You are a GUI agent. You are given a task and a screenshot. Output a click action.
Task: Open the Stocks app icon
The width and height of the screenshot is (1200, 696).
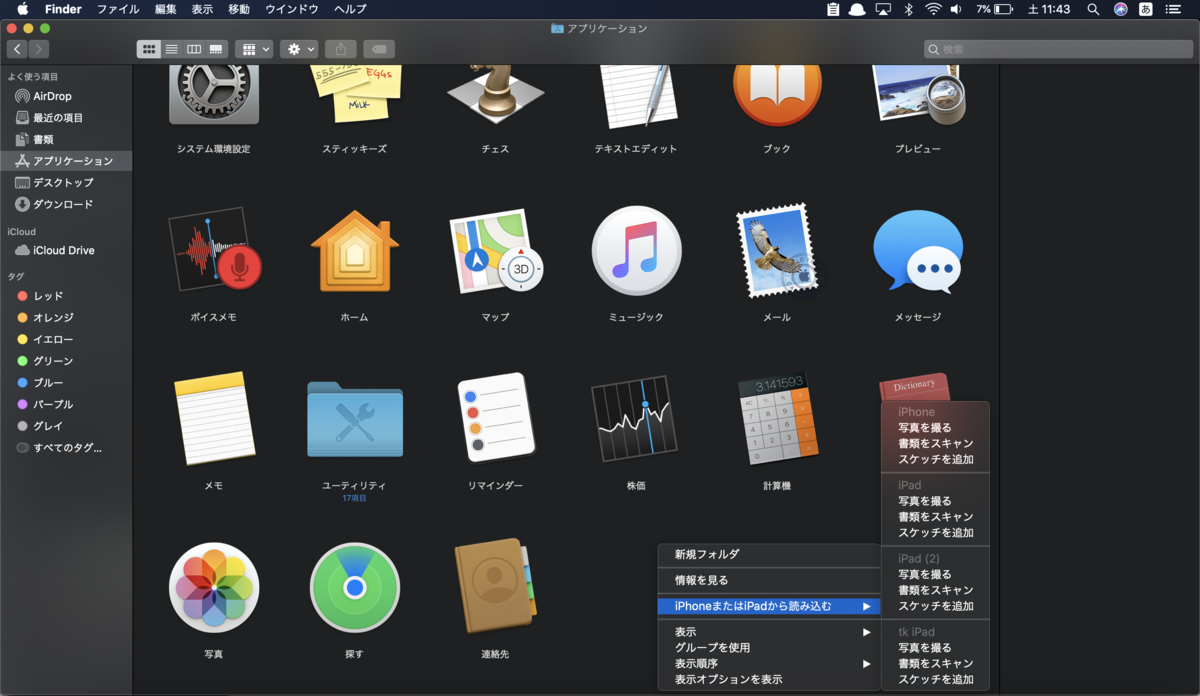tap(636, 418)
